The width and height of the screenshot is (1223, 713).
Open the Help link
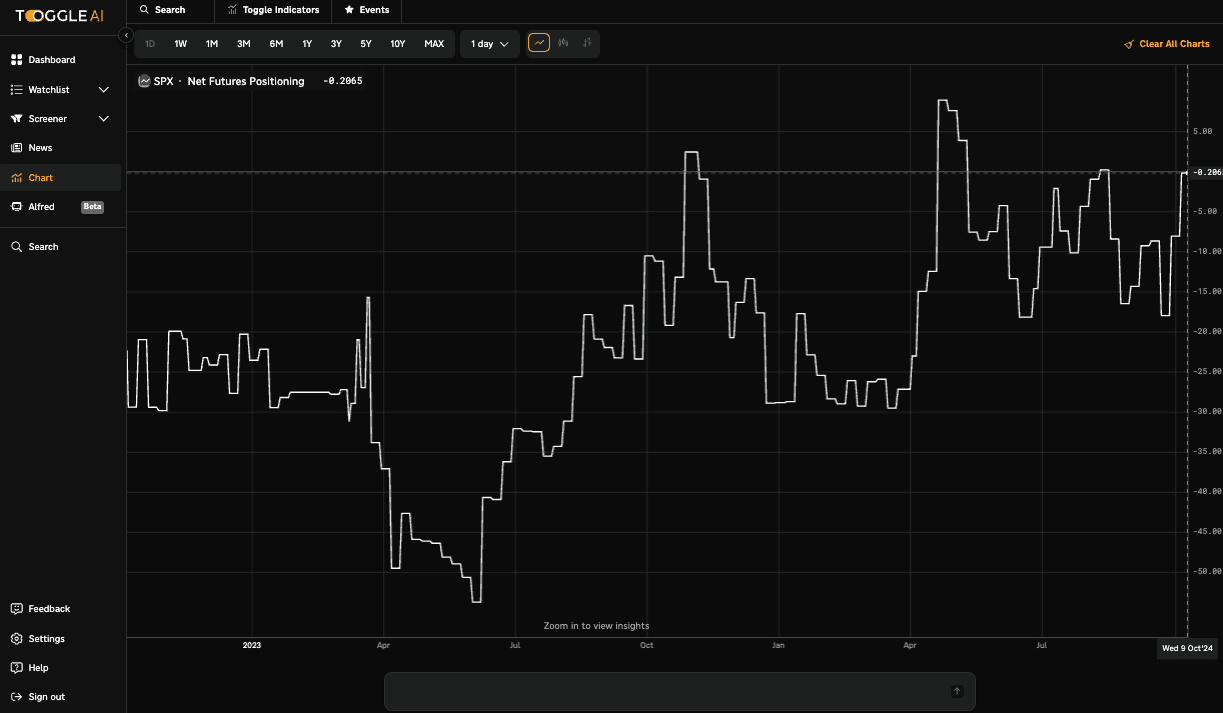click(38, 668)
